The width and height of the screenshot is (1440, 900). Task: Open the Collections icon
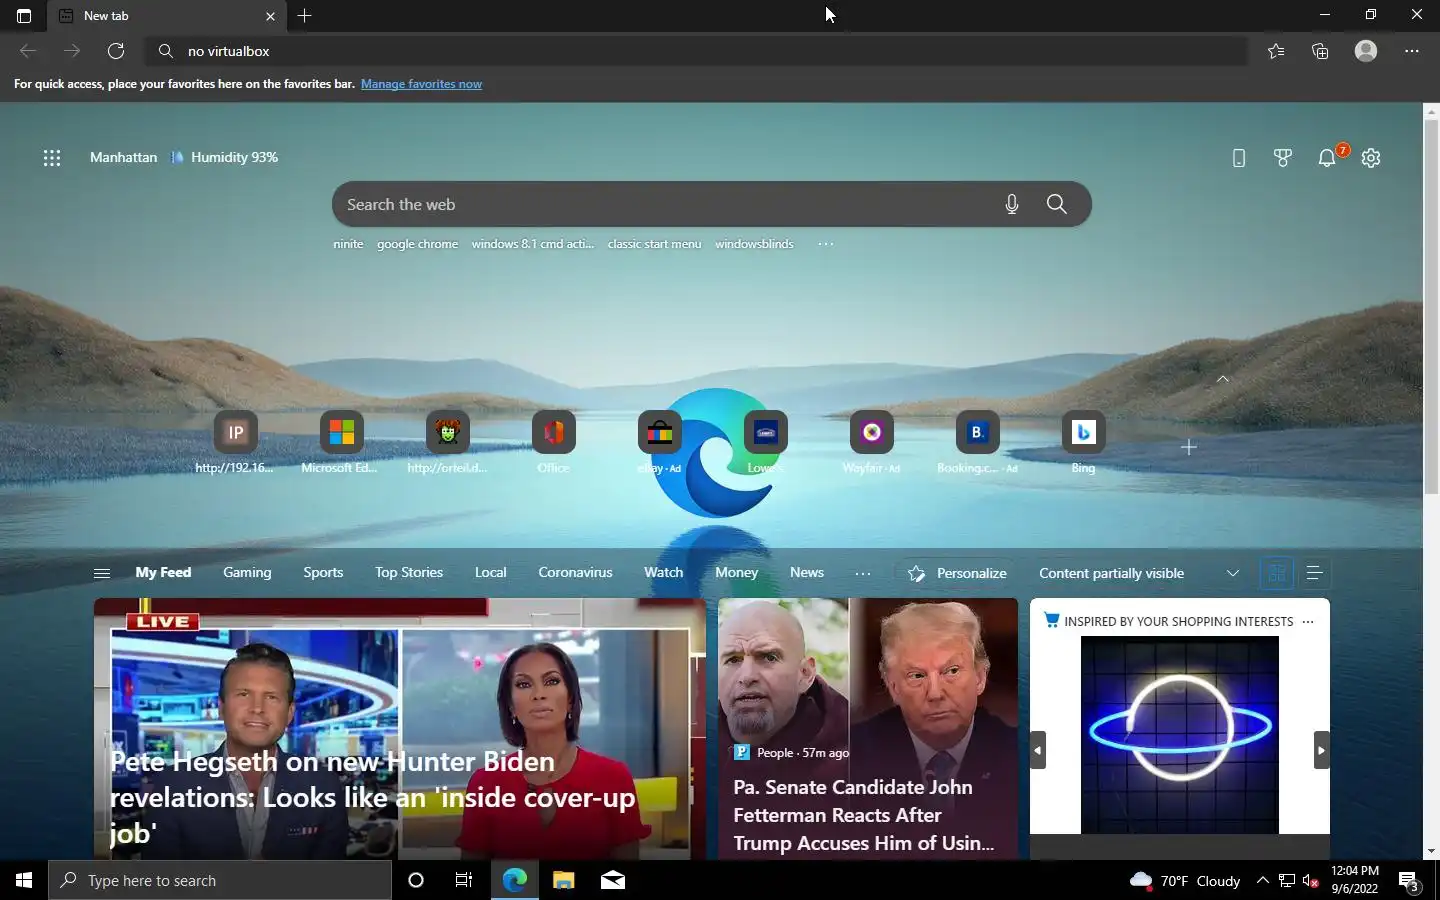tap(1320, 51)
